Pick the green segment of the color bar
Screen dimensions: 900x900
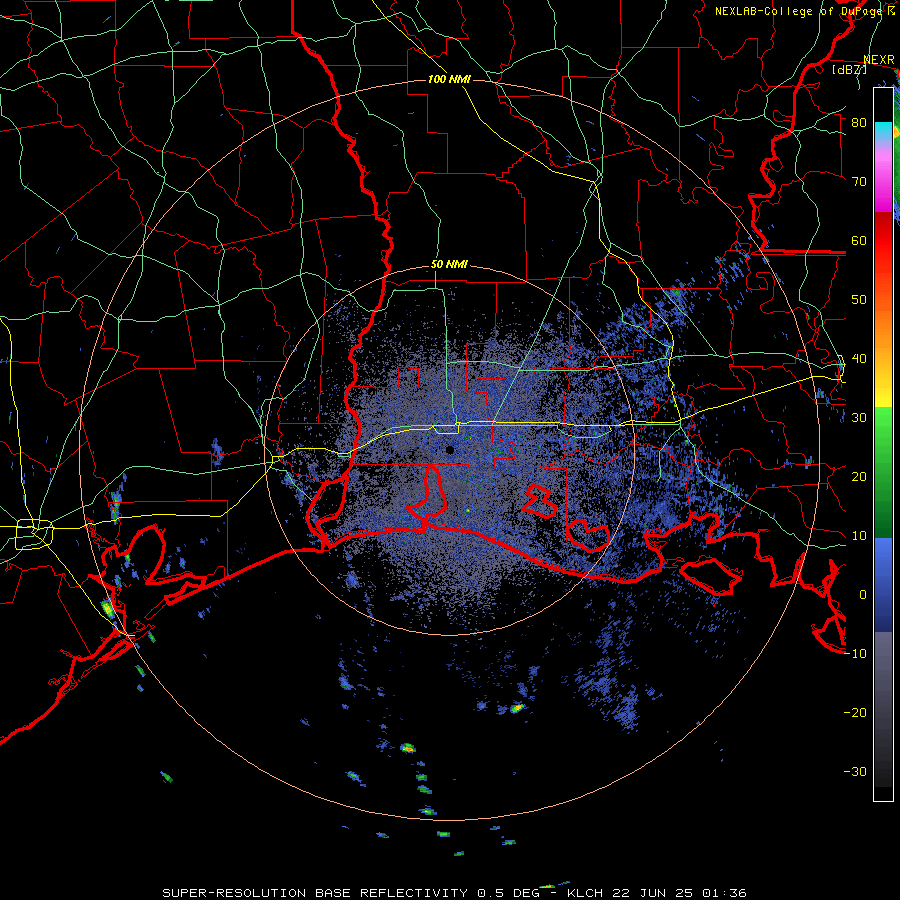click(x=883, y=472)
